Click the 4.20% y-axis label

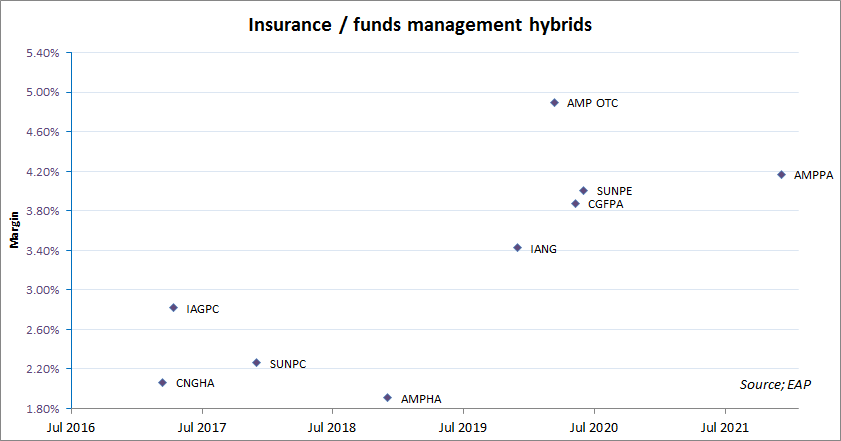(x=43, y=172)
